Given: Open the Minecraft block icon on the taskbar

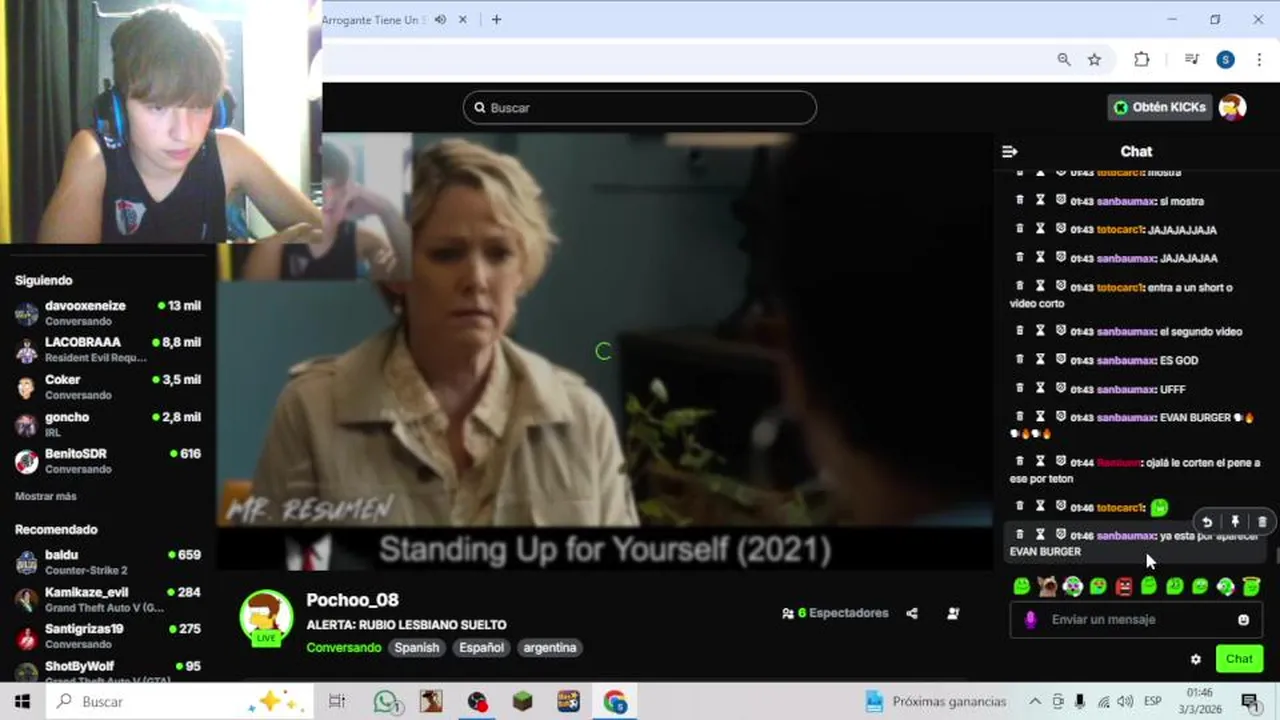Looking at the screenshot, I should click(523, 701).
